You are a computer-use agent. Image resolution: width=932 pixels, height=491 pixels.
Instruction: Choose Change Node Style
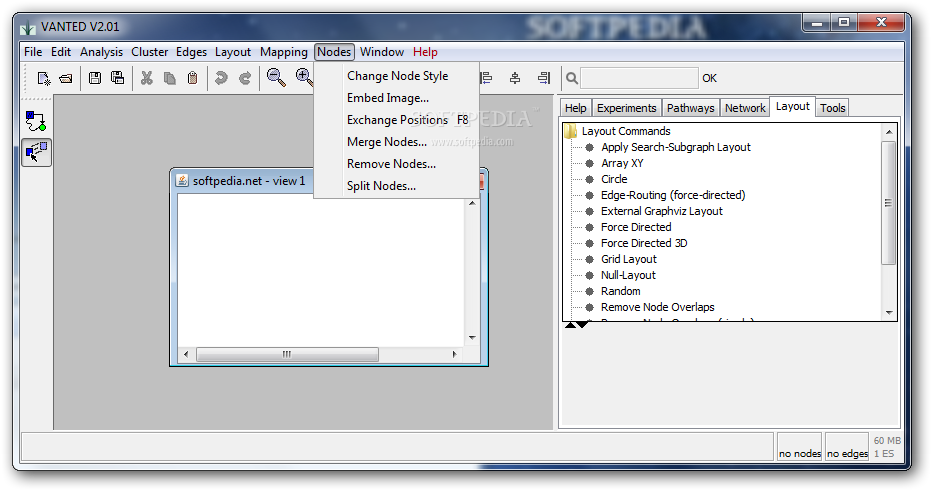pyautogui.click(x=396, y=76)
